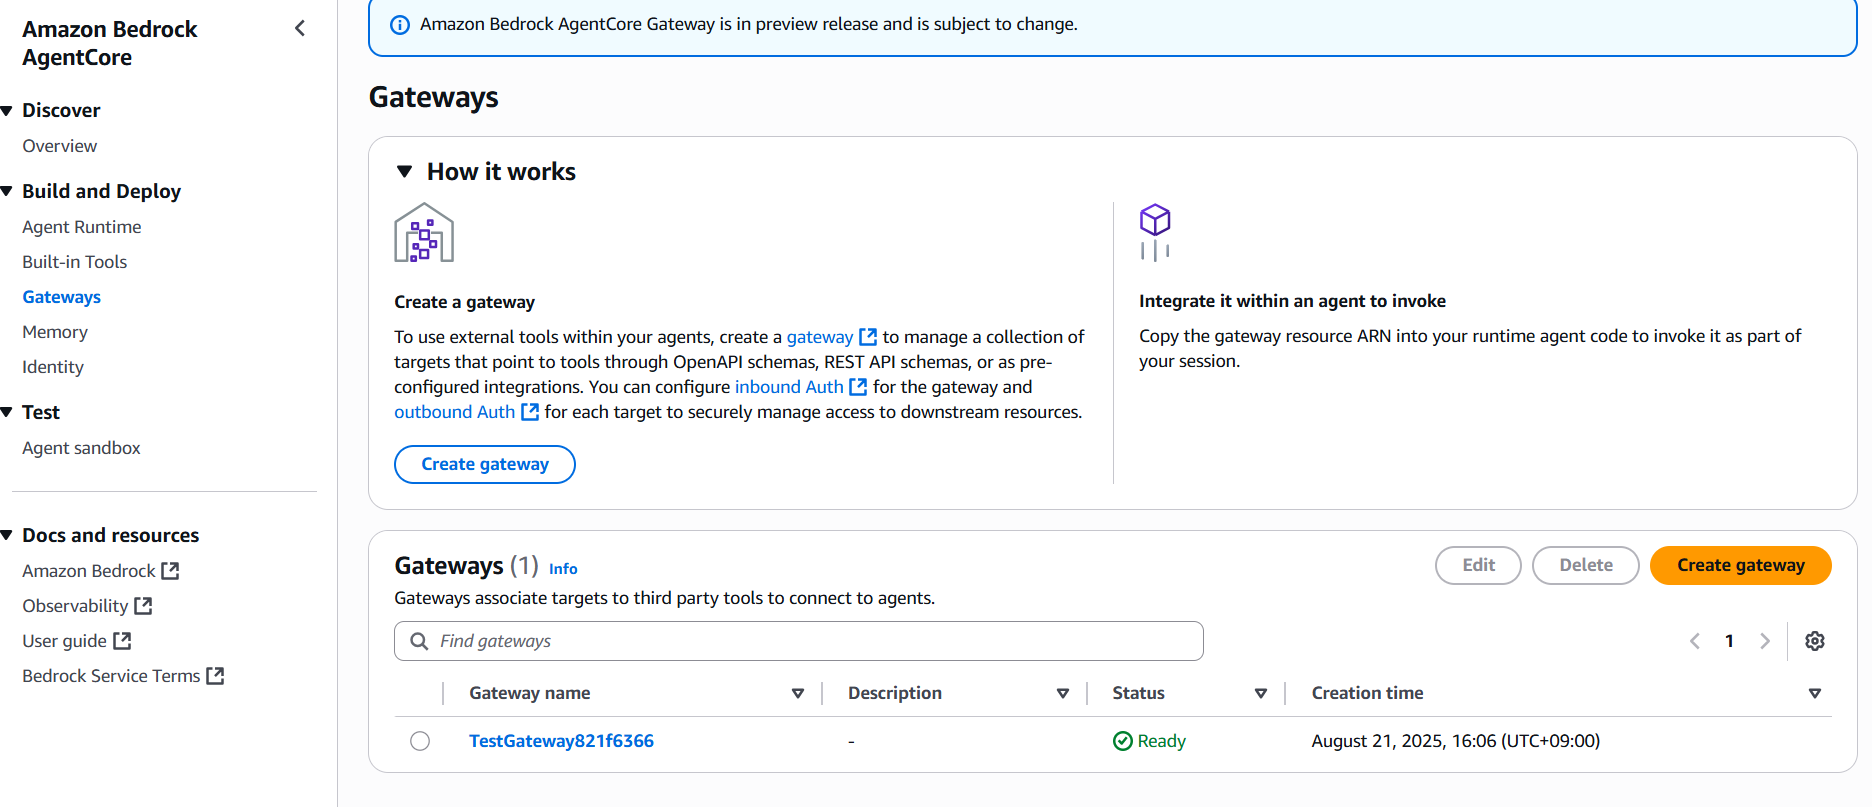Click external link icon beside Observability
The width and height of the screenshot is (1872, 807).
[x=143, y=606]
